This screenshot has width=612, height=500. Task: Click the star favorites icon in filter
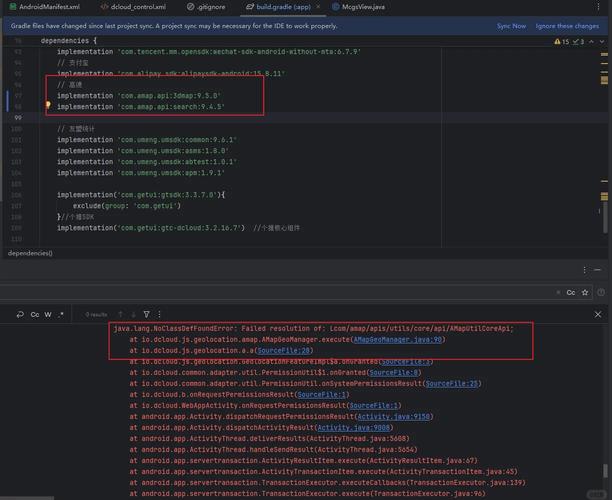click(585, 292)
